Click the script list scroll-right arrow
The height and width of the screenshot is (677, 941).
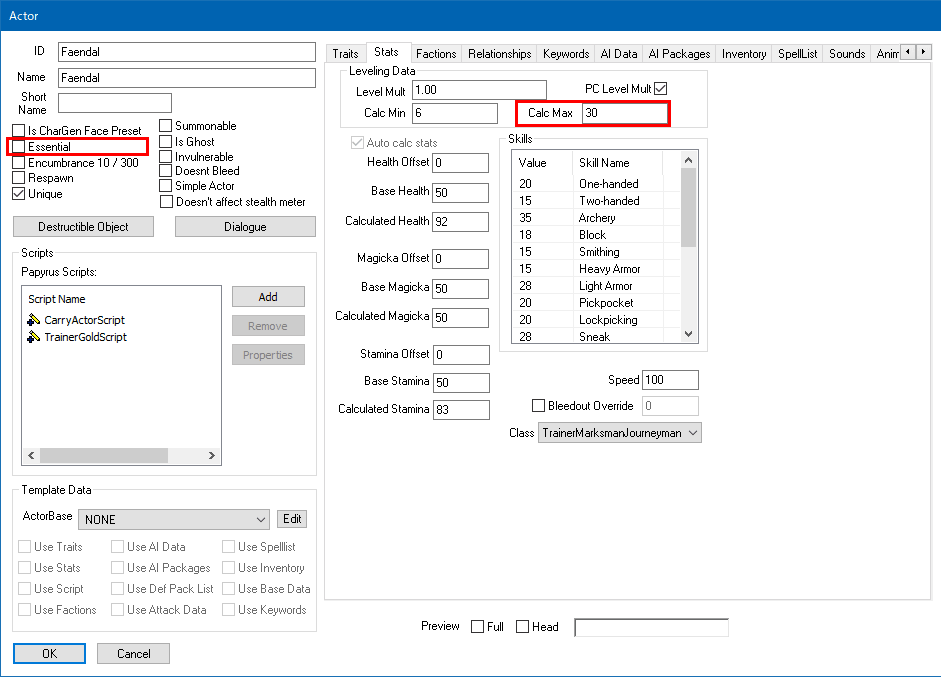[212, 456]
